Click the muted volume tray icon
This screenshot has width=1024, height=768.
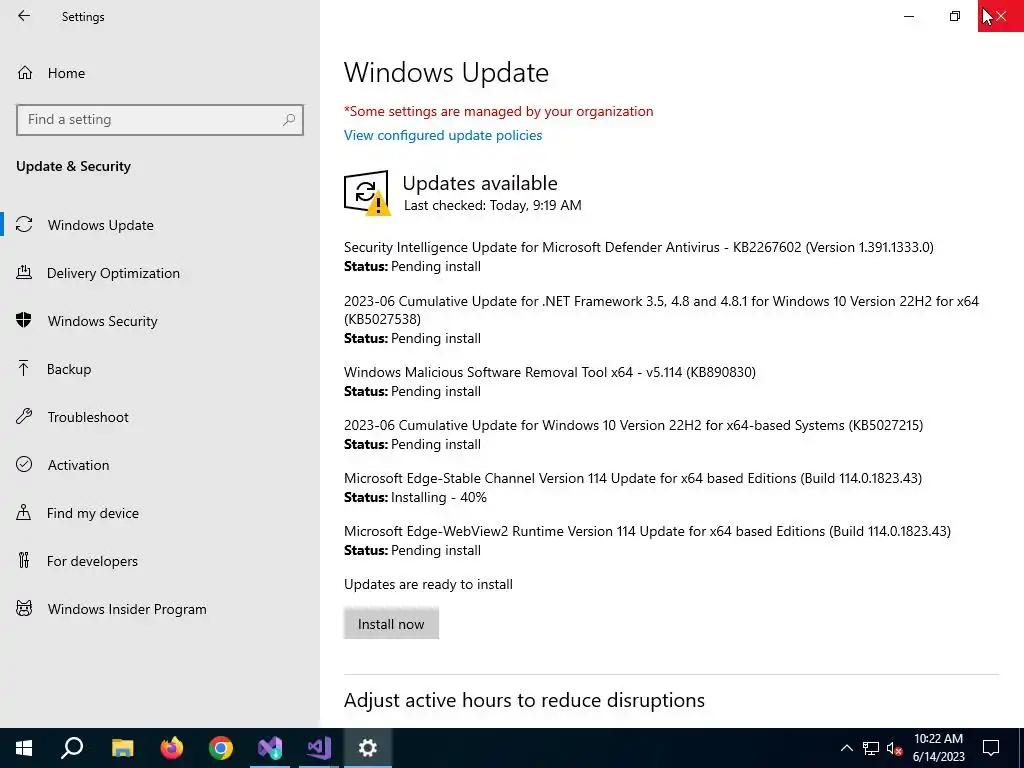coord(894,748)
